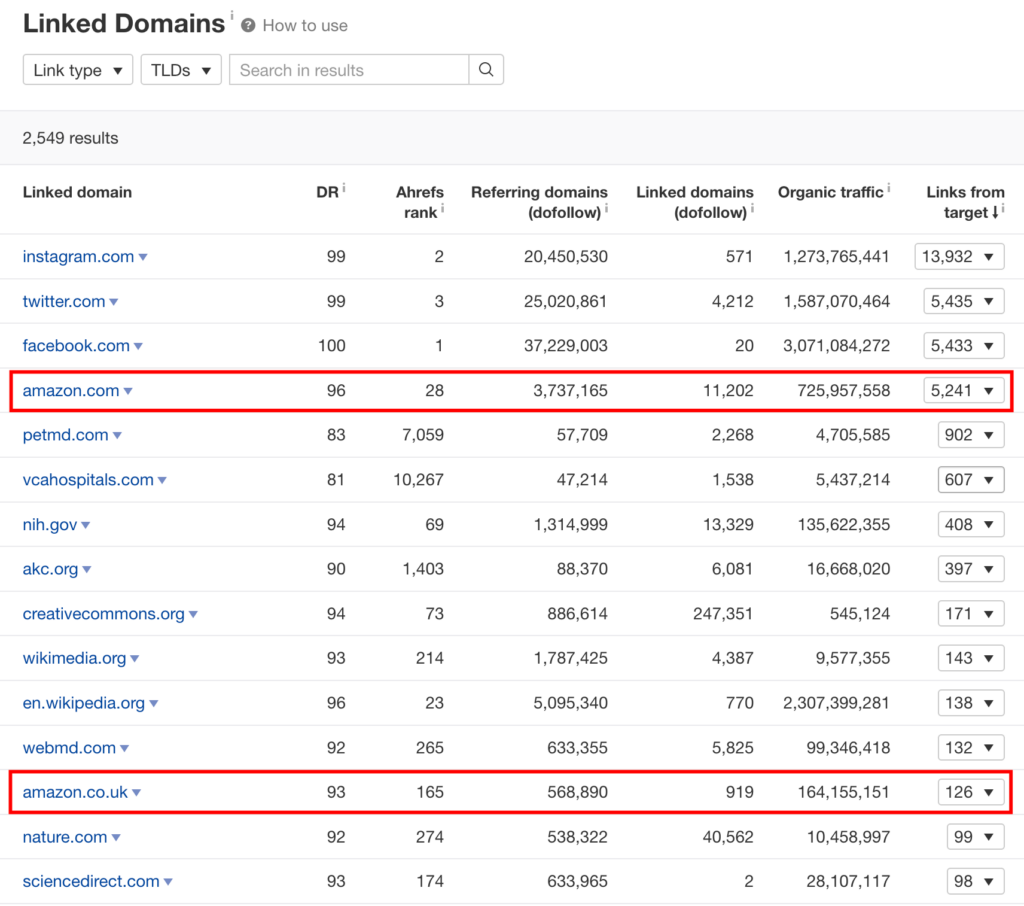Expand caret menu beside nih.gov

[86, 525]
